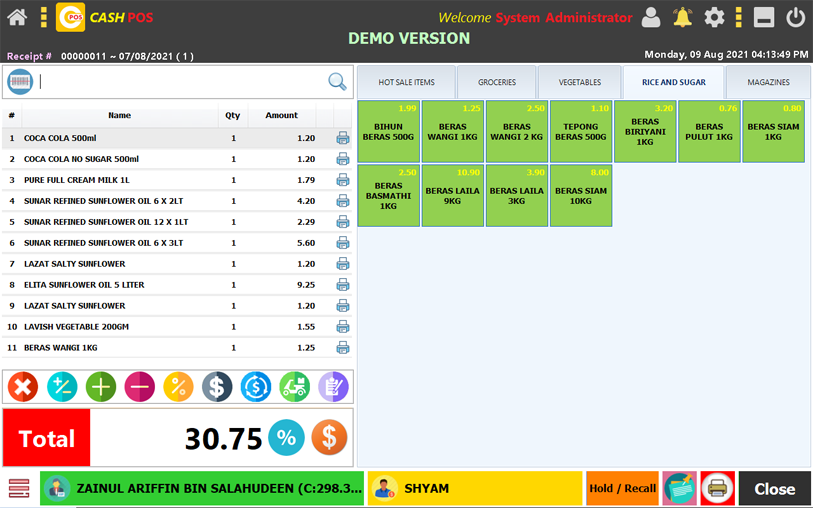Click the pink minus decrease quantity icon
Viewport: 813px width, 508px height.
(139, 387)
